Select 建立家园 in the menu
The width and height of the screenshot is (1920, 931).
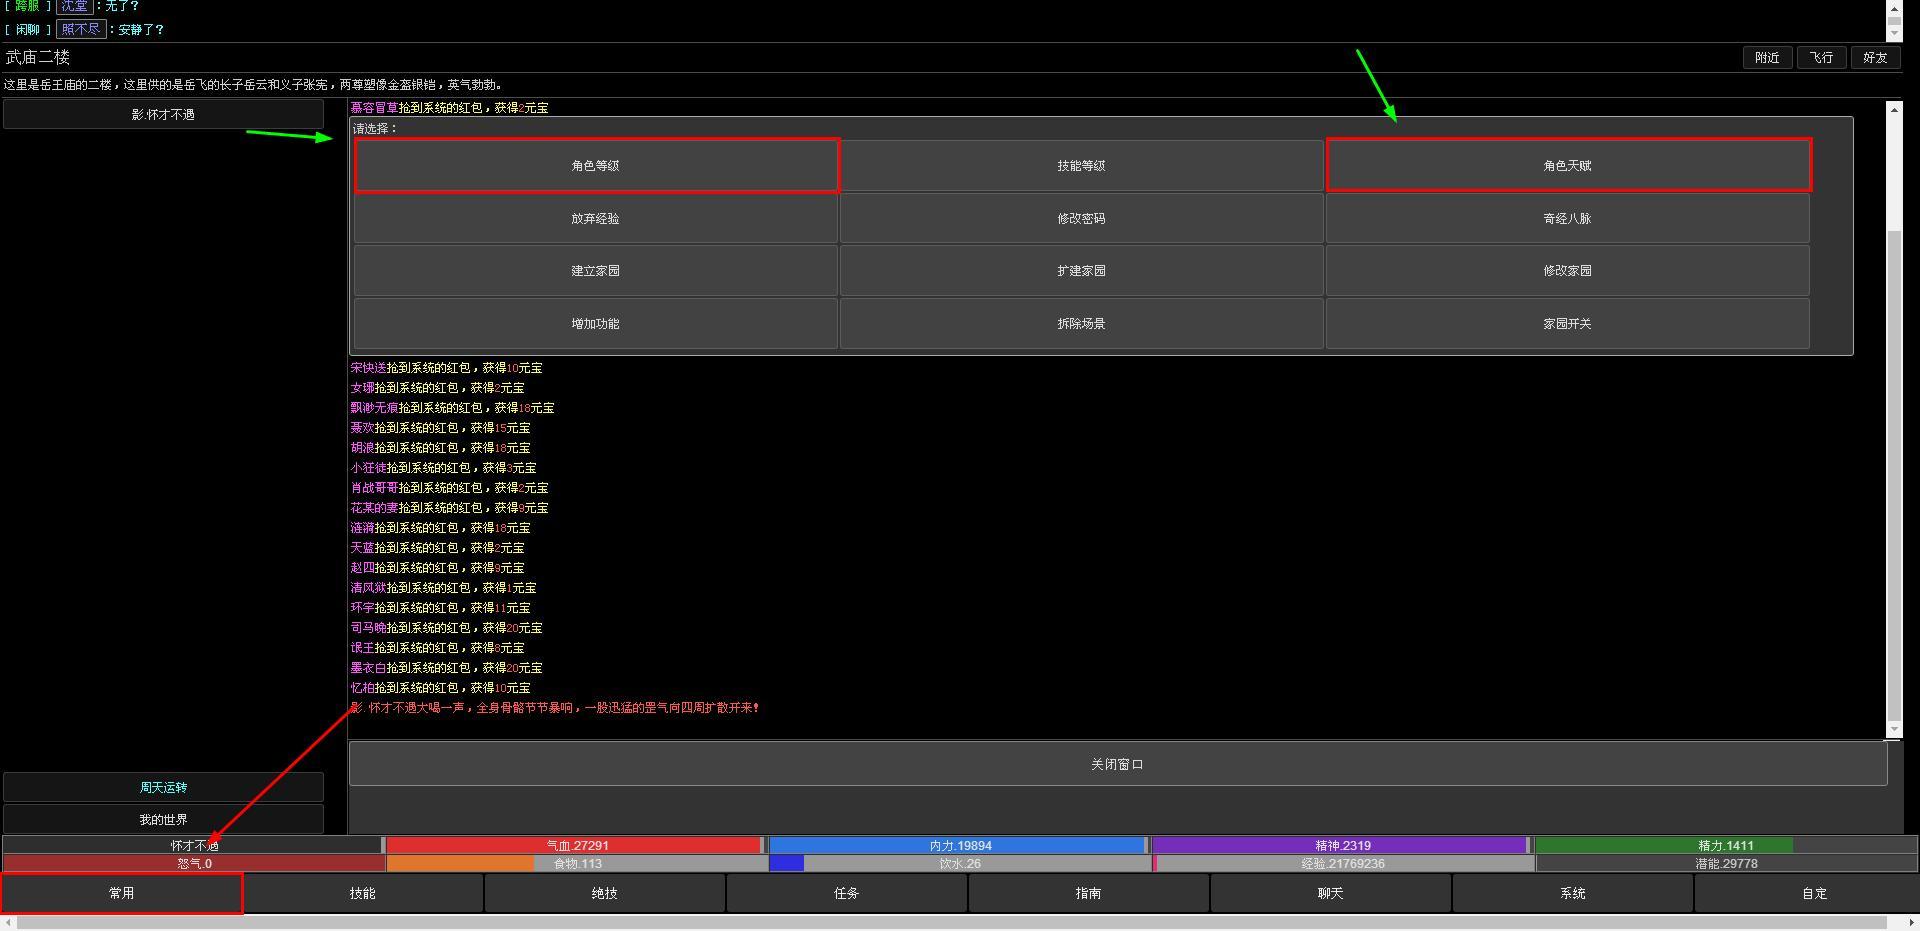click(596, 271)
